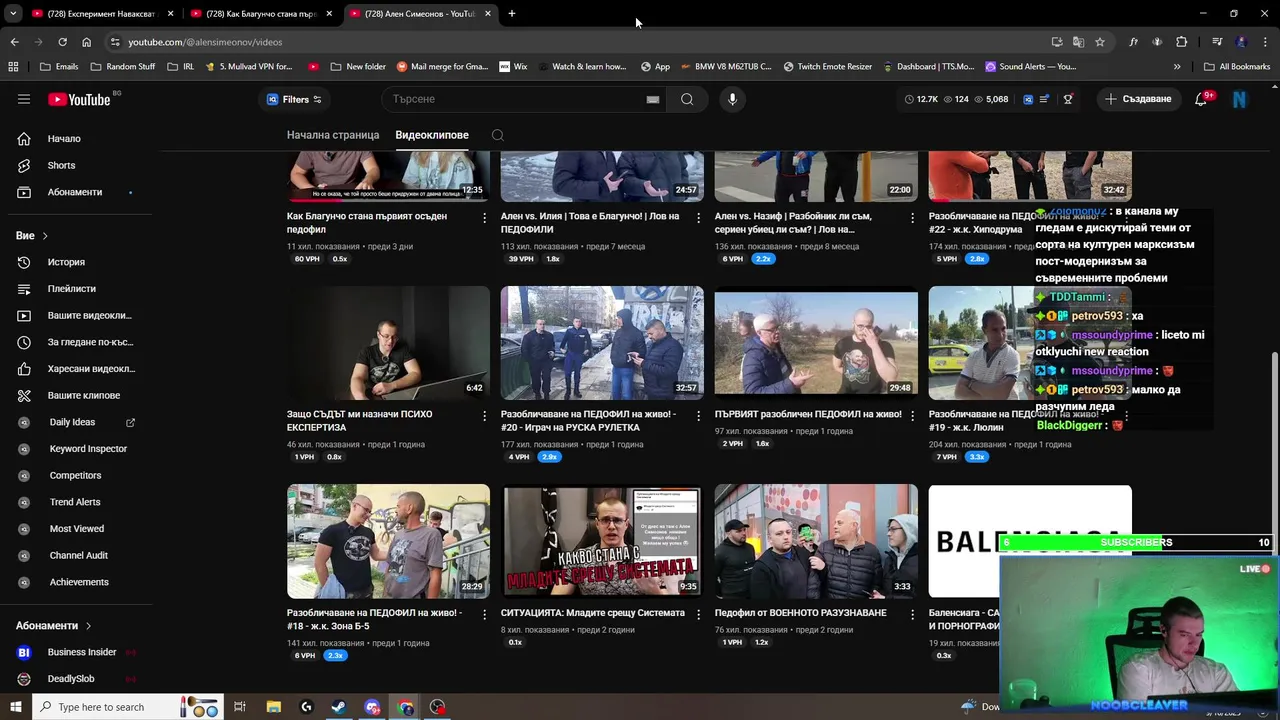Open the Steam icon in the taskbar
The height and width of the screenshot is (720, 1280).
click(339, 707)
